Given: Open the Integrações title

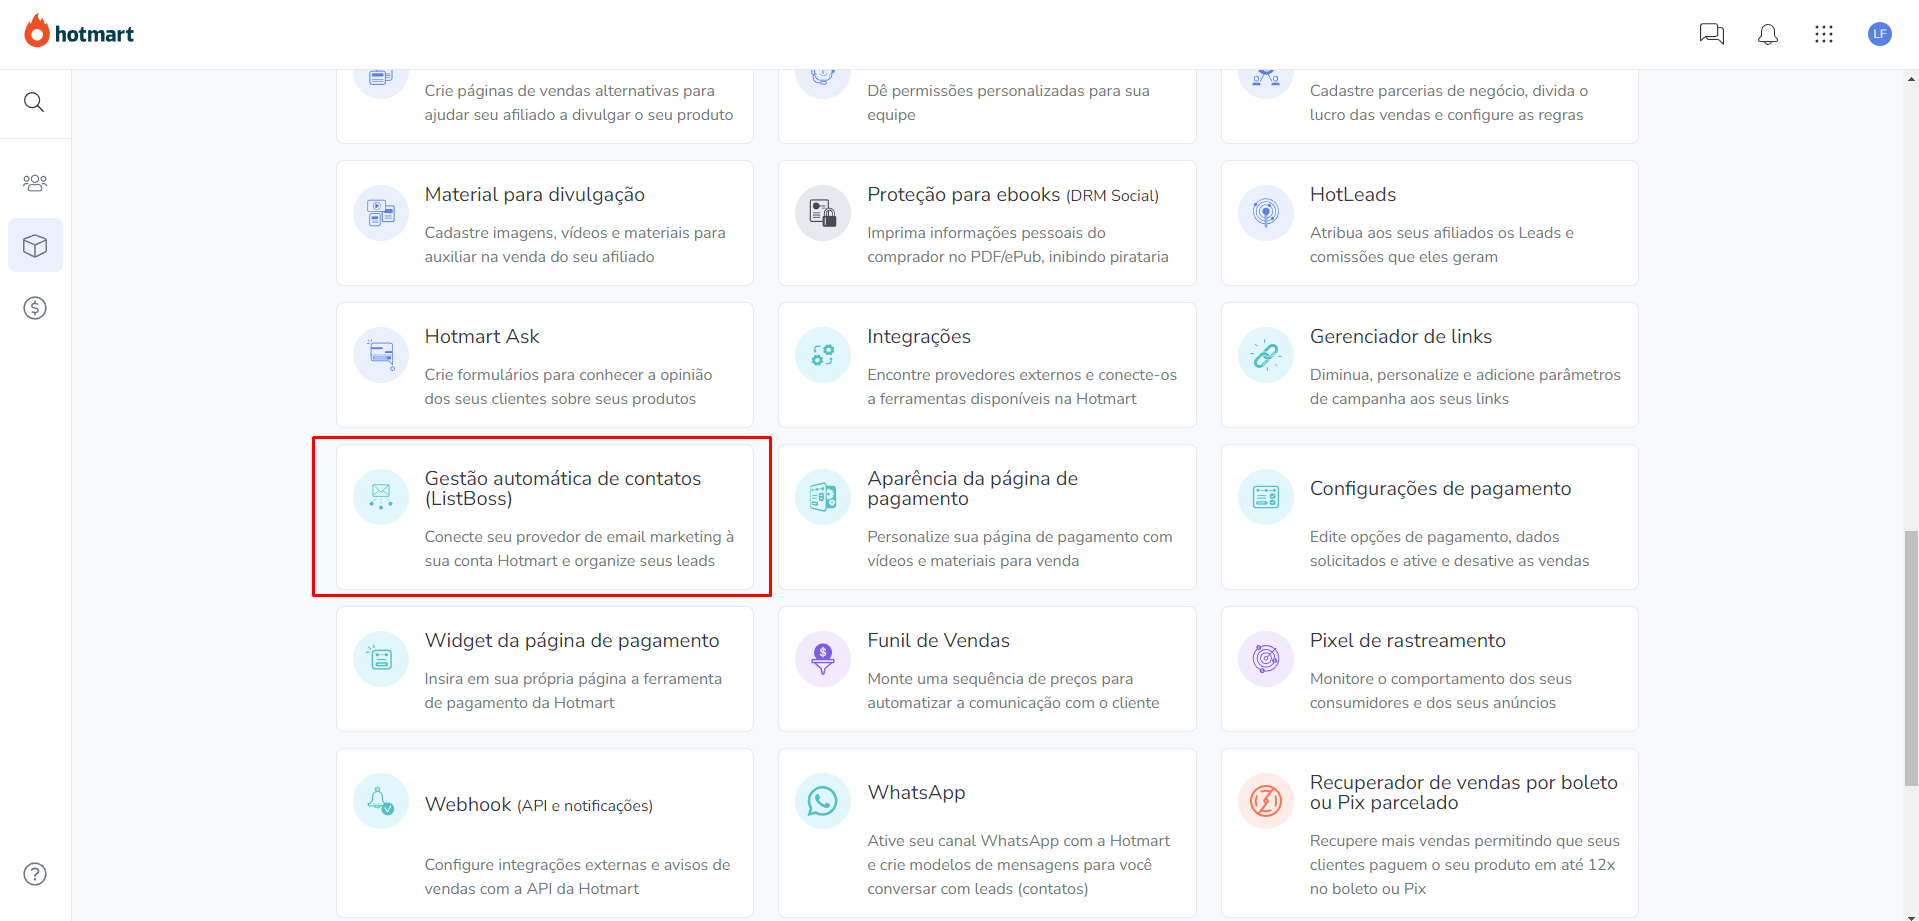Looking at the screenshot, I should pos(919,337).
